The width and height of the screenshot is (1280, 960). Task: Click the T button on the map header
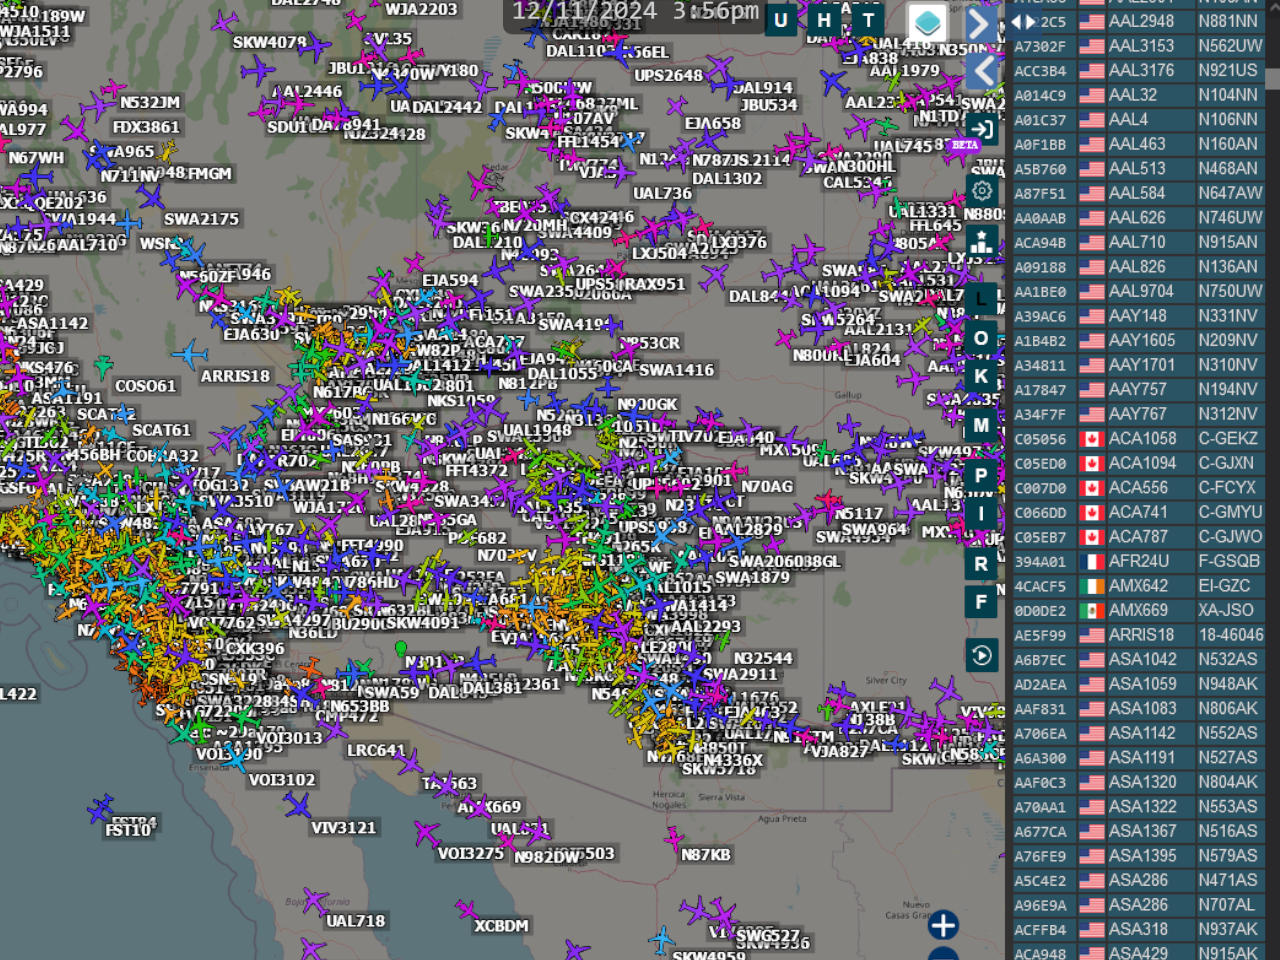(x=868, y=20)
